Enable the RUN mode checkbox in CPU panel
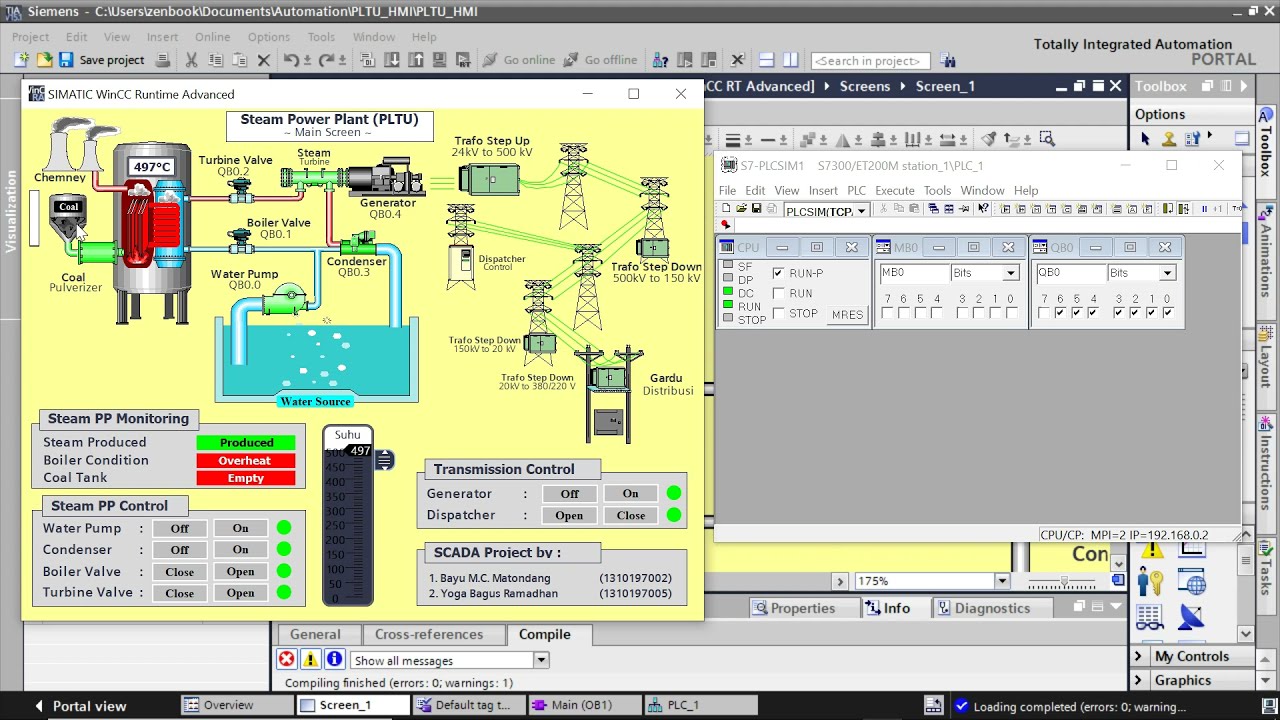The image size is (1280, 720). (778, 293)
